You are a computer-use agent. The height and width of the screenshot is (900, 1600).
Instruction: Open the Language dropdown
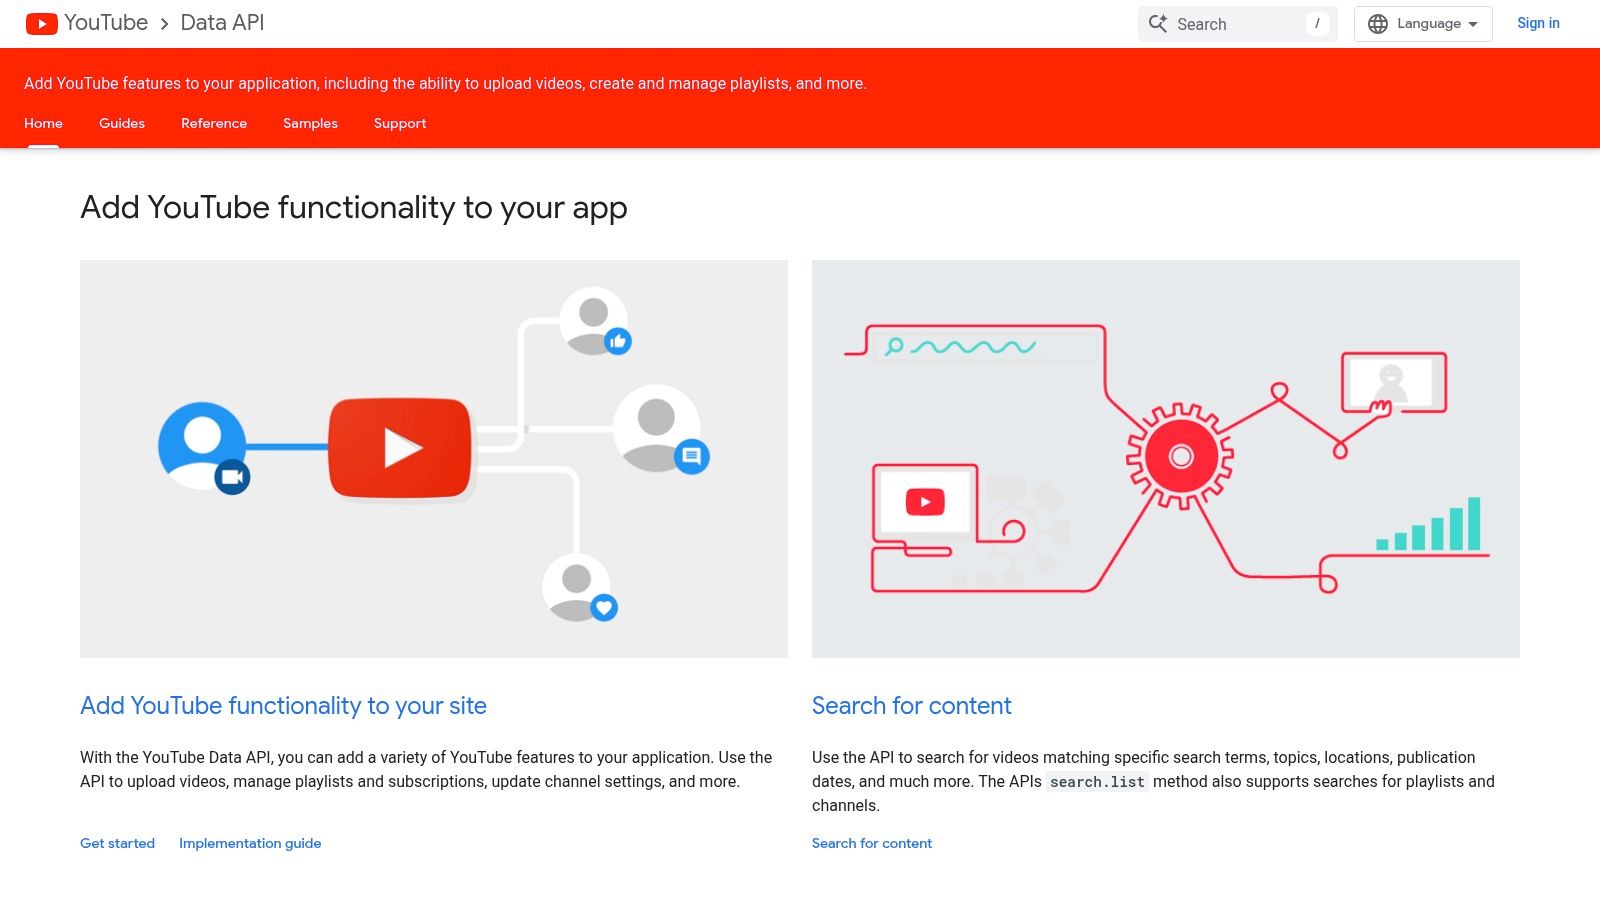click(1423, 24)
